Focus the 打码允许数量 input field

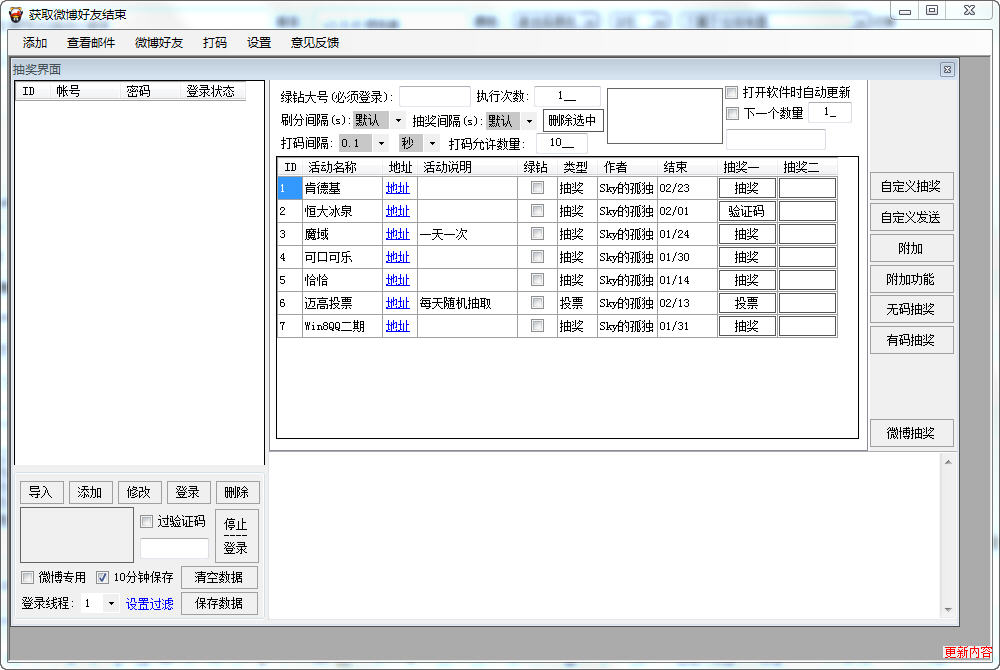click(562, 143)
